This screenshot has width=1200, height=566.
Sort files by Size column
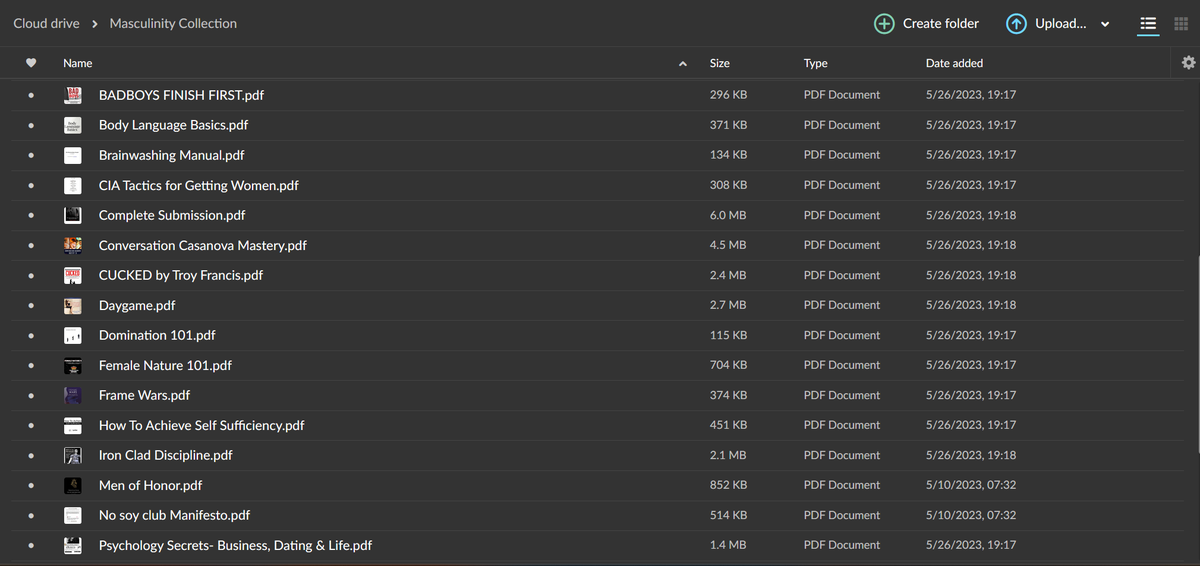pos(719,63)
